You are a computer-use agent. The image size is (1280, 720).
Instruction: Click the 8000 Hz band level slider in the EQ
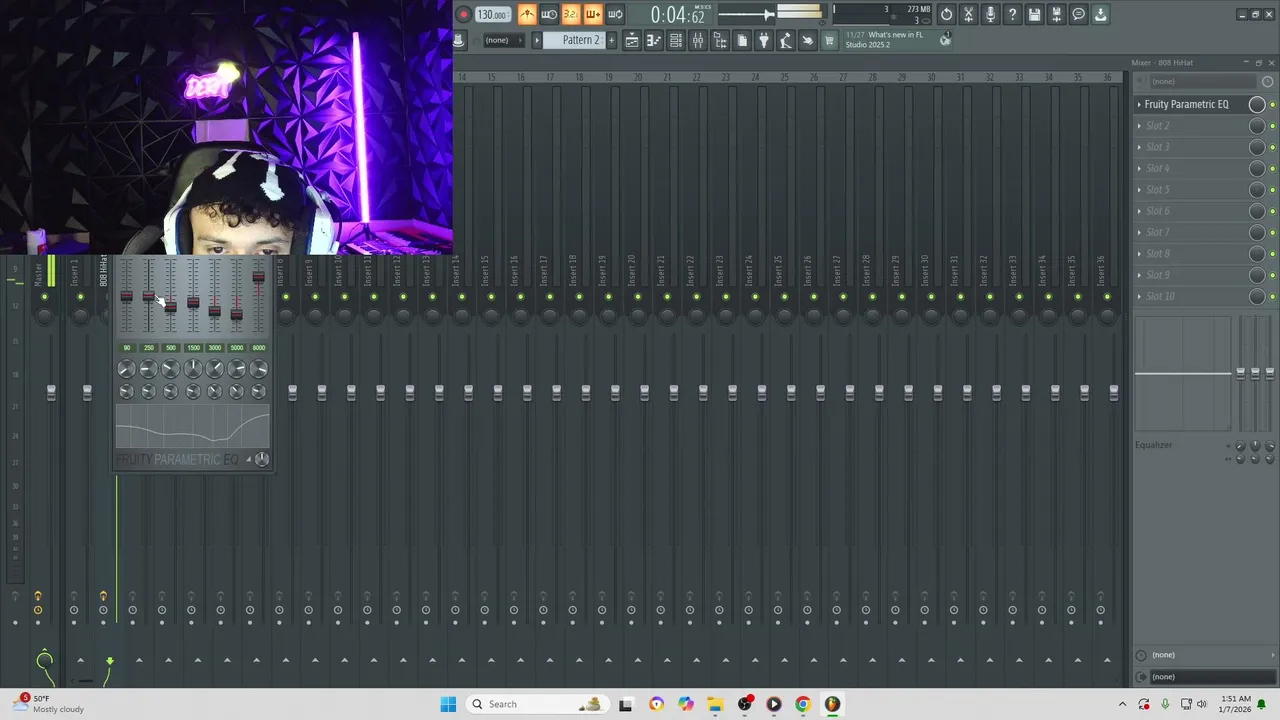[258, 277]
